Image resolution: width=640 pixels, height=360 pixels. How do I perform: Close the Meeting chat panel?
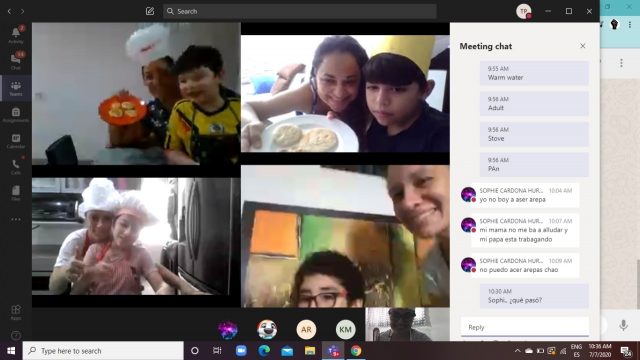(582, 46)
